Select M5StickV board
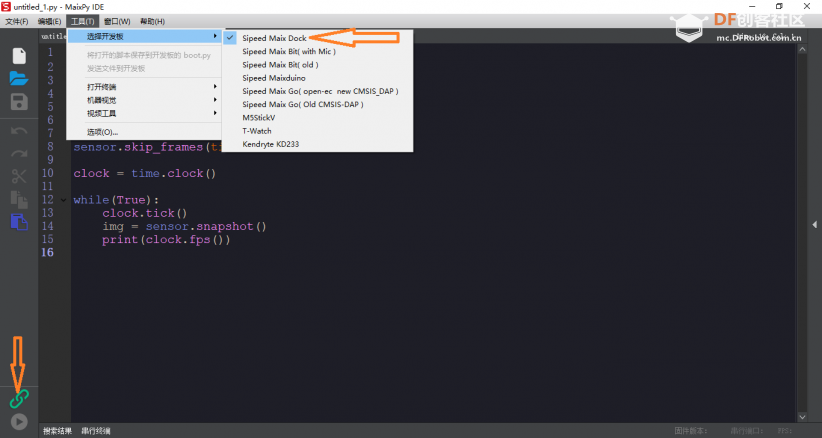 tap(318, 117)
